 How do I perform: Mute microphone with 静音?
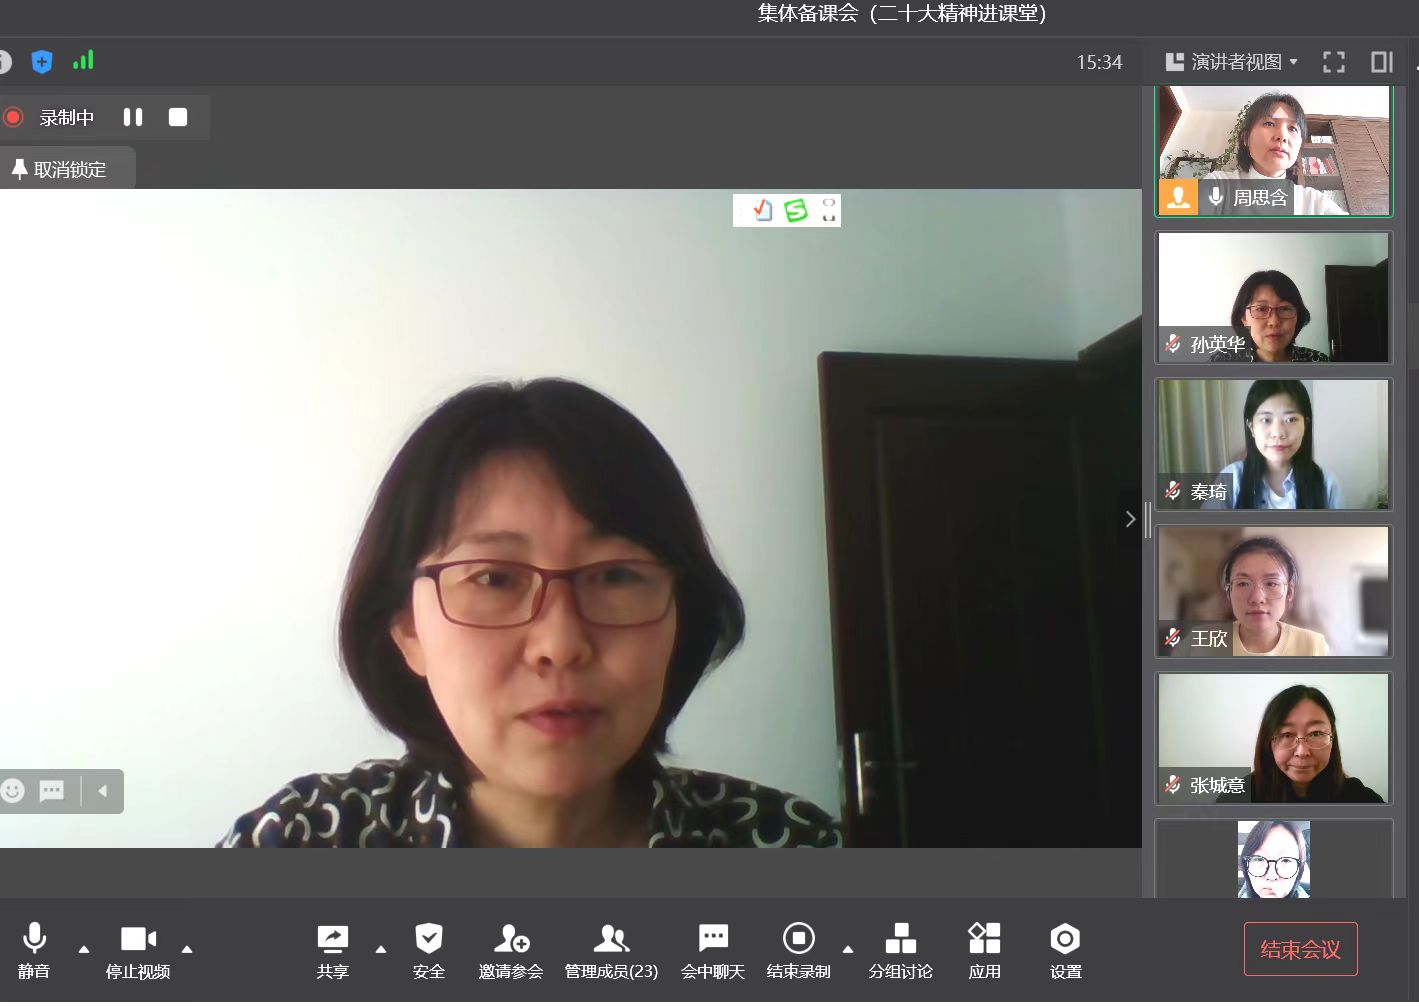pyautogui.click(x=34, y=950)
